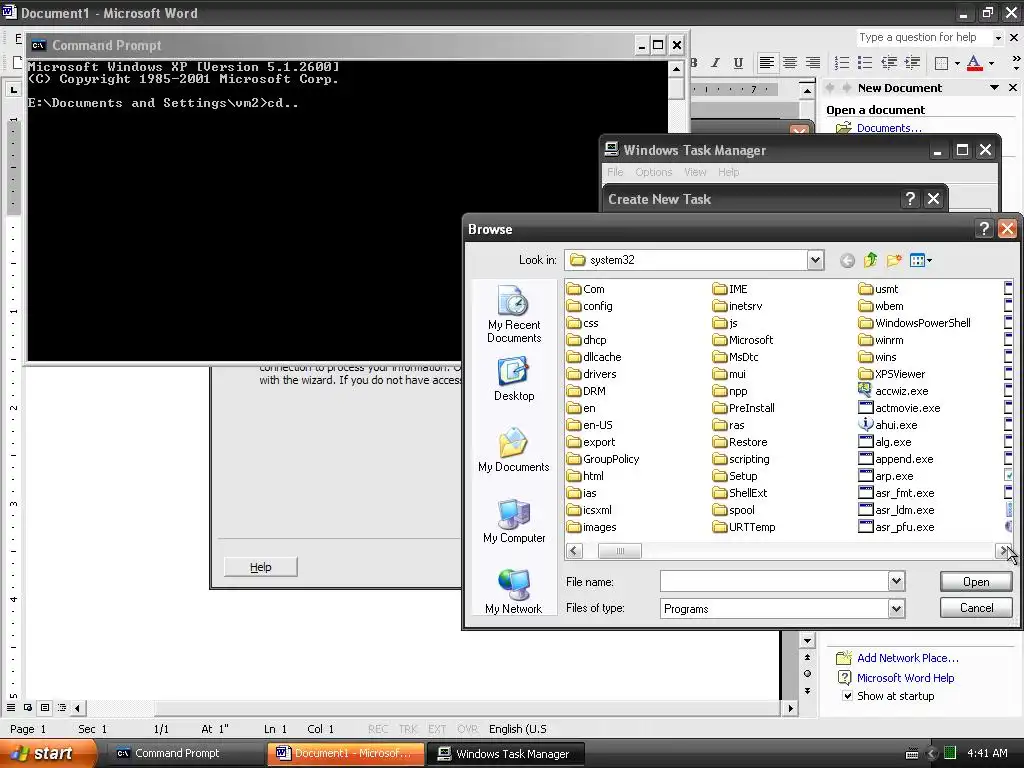Click the Type a question for help box
The width and height of the screenshot is (1024, 768).
coord(923,37)
